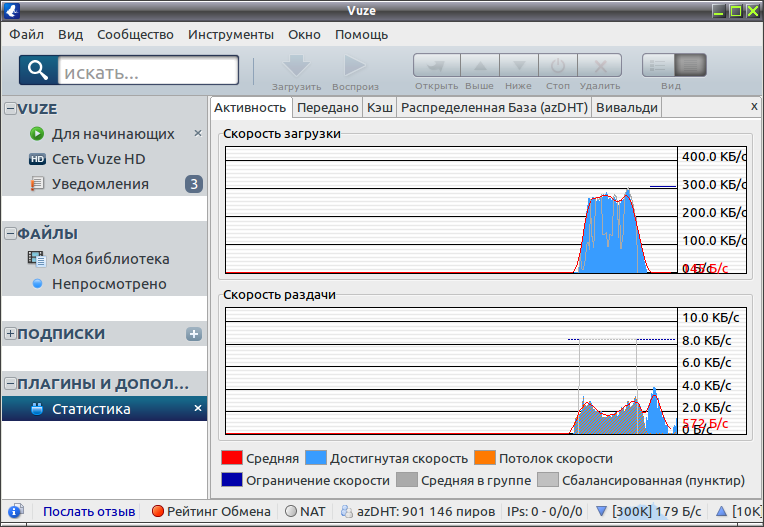The image size is (764, 527).
Task: Click the NAT status indicator
Action: click(305, 511)
